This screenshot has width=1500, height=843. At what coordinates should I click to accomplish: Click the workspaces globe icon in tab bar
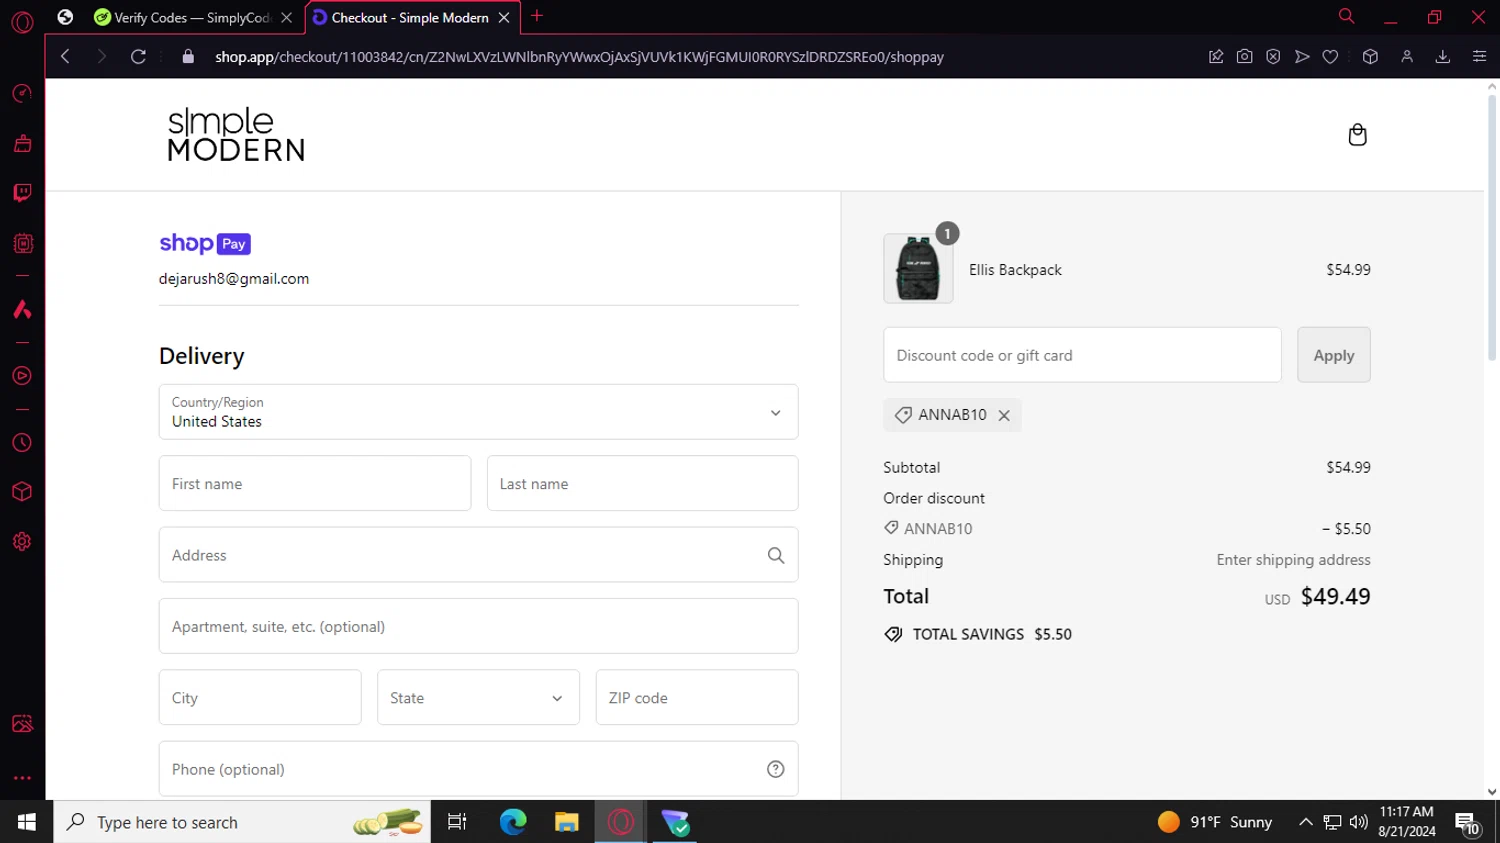[65, 17]
